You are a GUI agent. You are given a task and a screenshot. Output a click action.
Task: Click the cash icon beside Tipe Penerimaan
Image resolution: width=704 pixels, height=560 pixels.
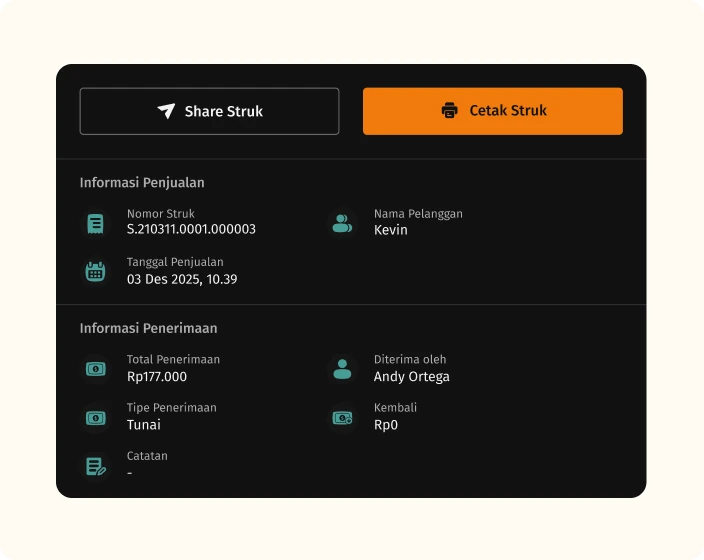95,417
